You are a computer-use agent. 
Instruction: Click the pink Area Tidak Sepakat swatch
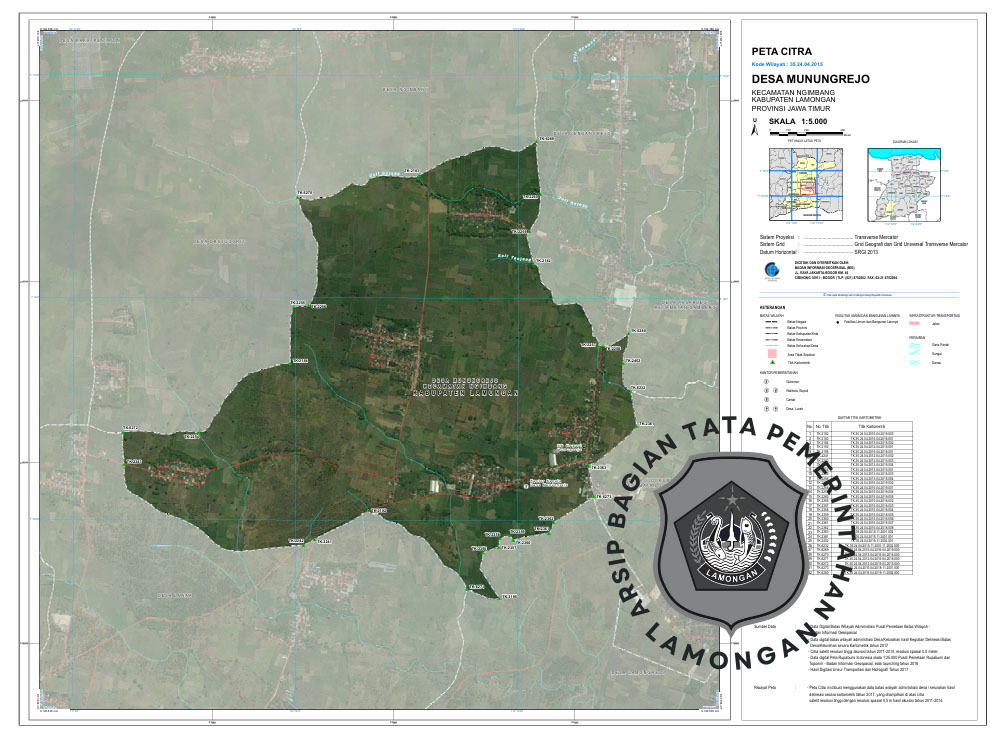(x=770, y=354)
